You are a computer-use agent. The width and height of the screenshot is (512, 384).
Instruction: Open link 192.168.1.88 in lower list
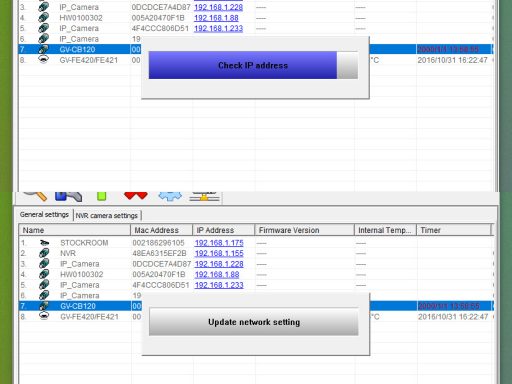coord(217,275)
